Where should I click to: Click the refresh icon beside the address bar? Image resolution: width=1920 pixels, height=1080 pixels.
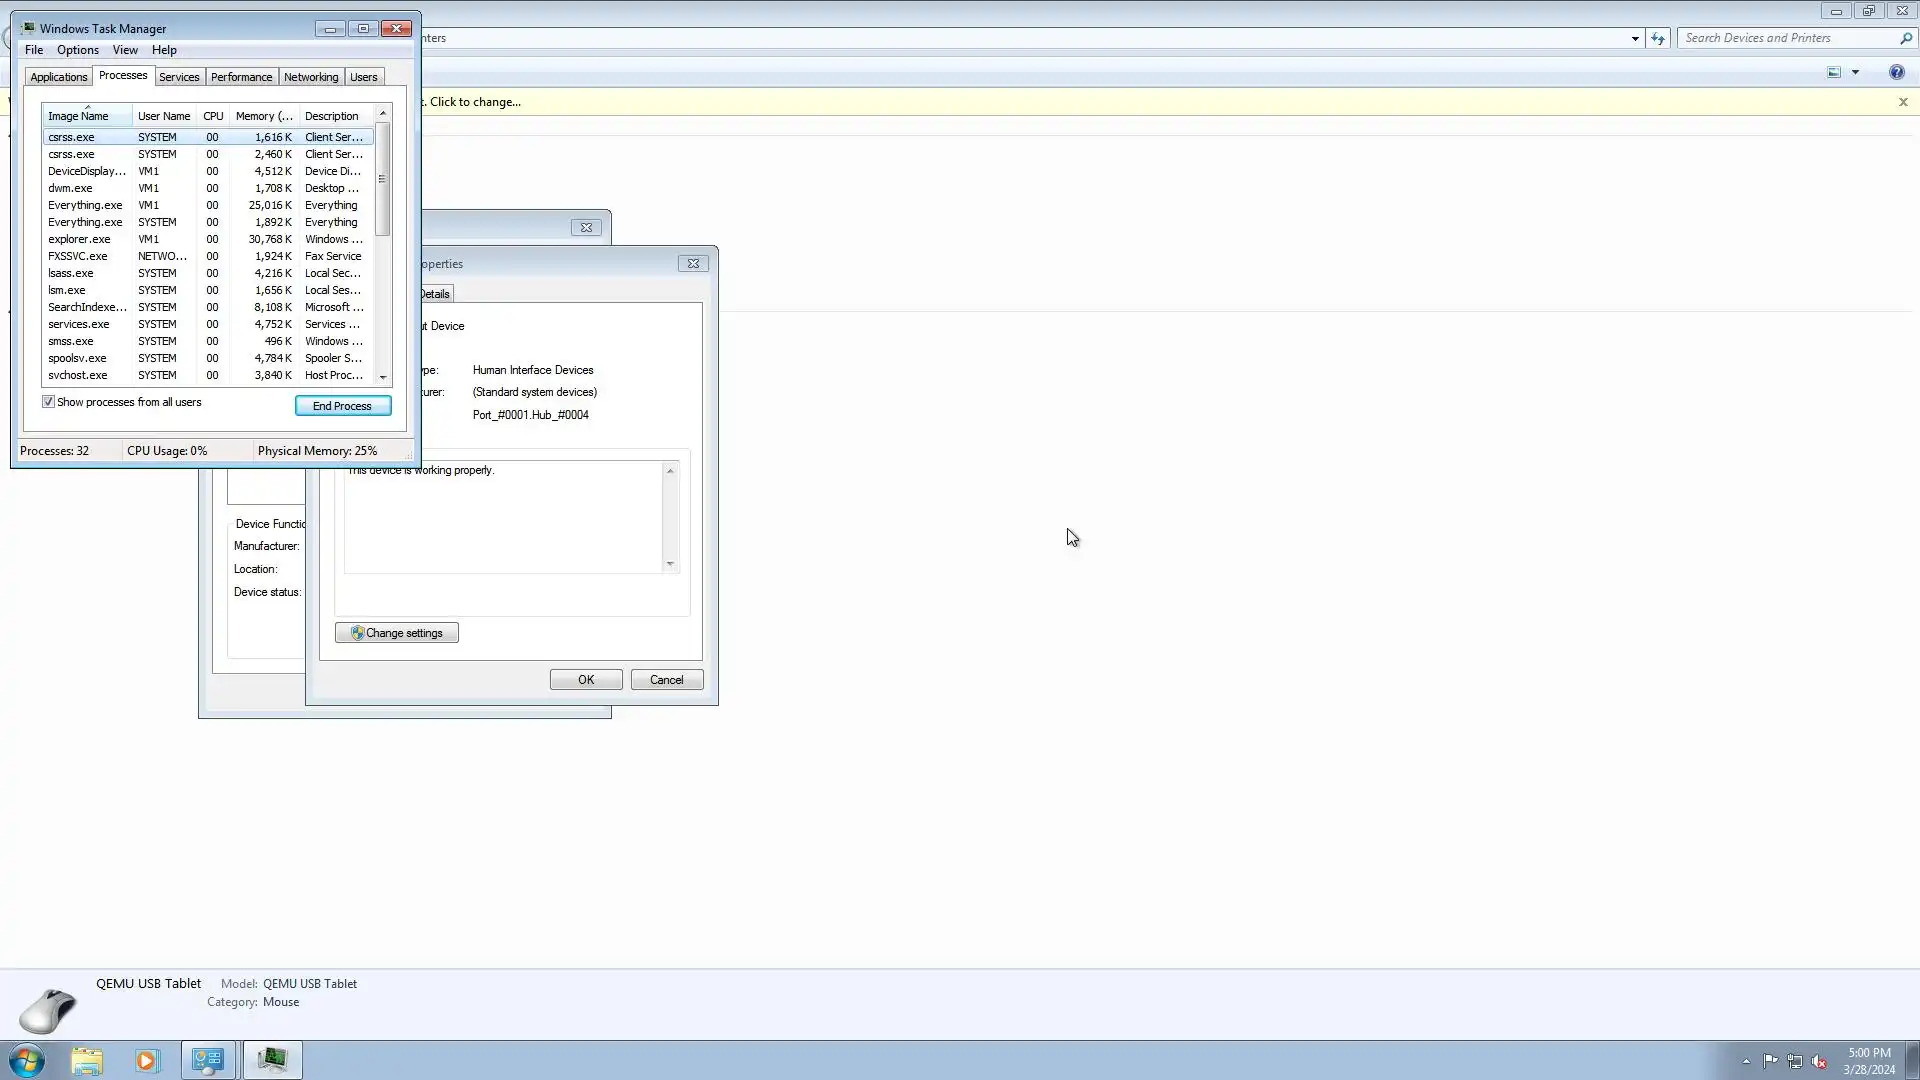point(1658,38)
